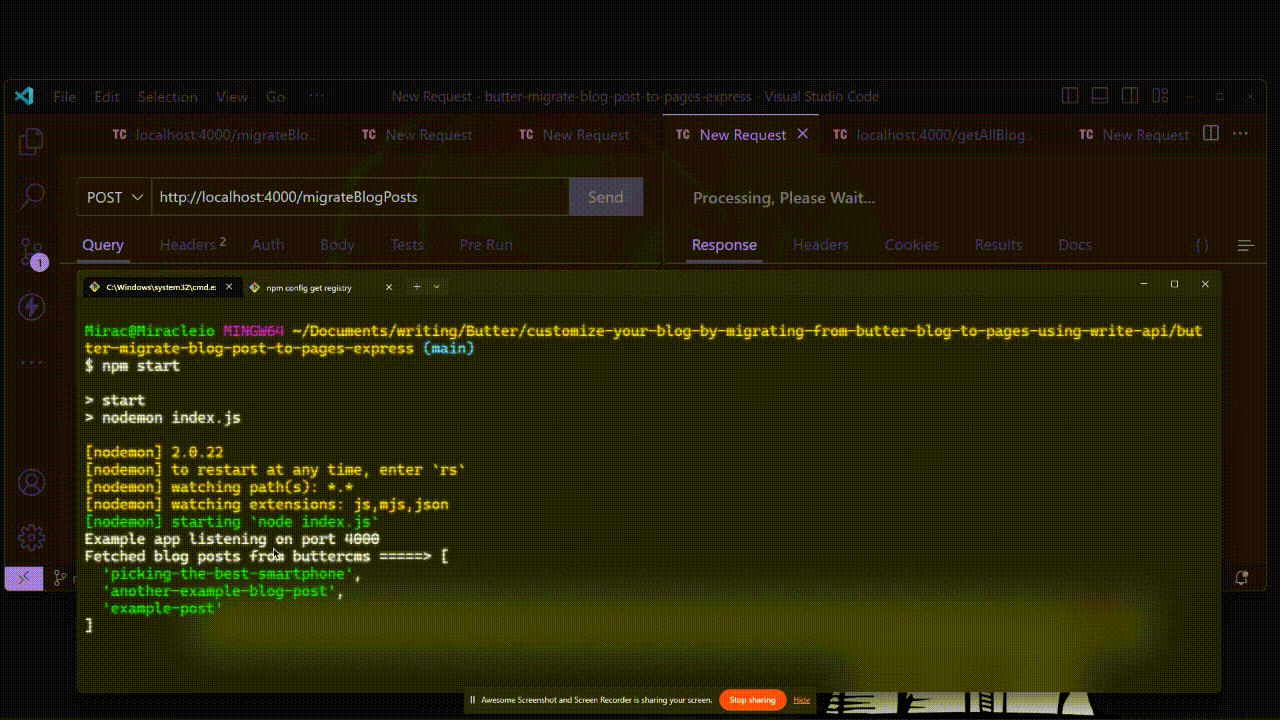Select the Body request tab
The width and height of the screenshot is (1280, 720).
(338, 245)
